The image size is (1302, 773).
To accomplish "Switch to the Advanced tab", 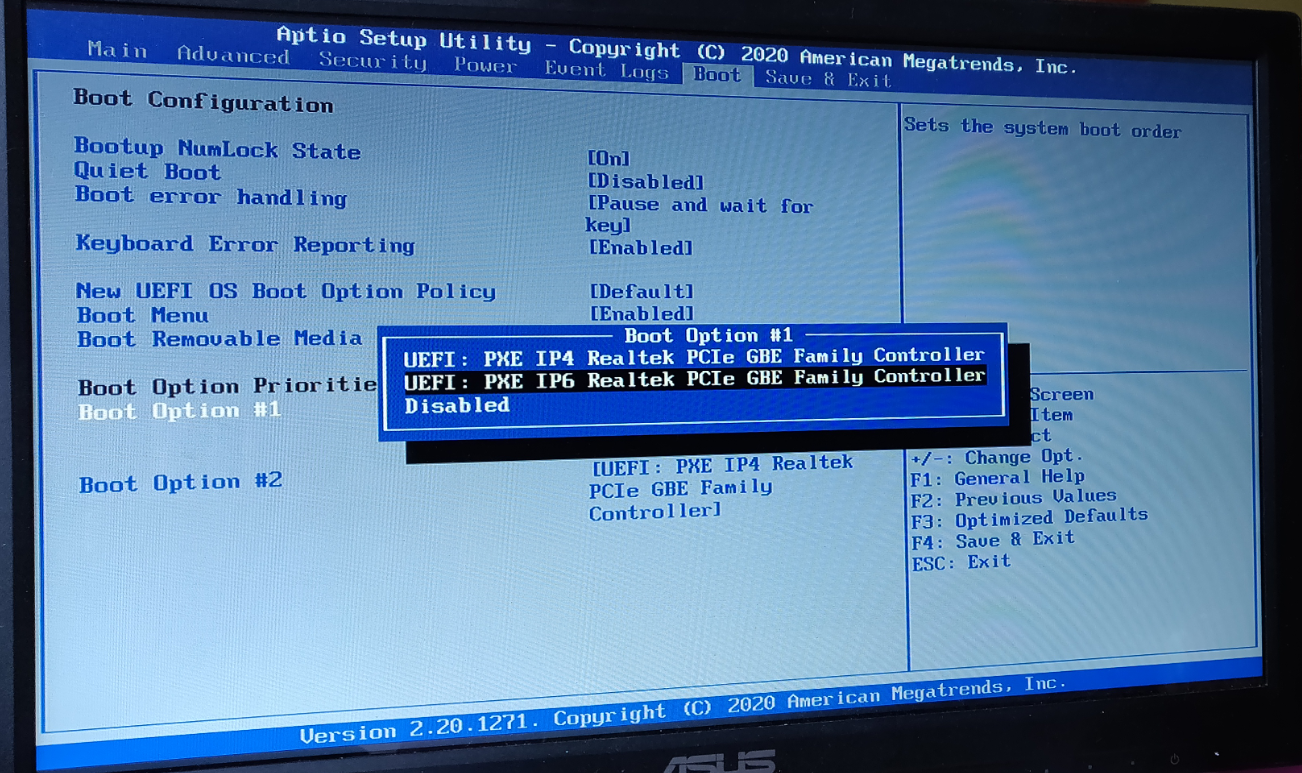I will pyautogui.click(x=233, y=55).
